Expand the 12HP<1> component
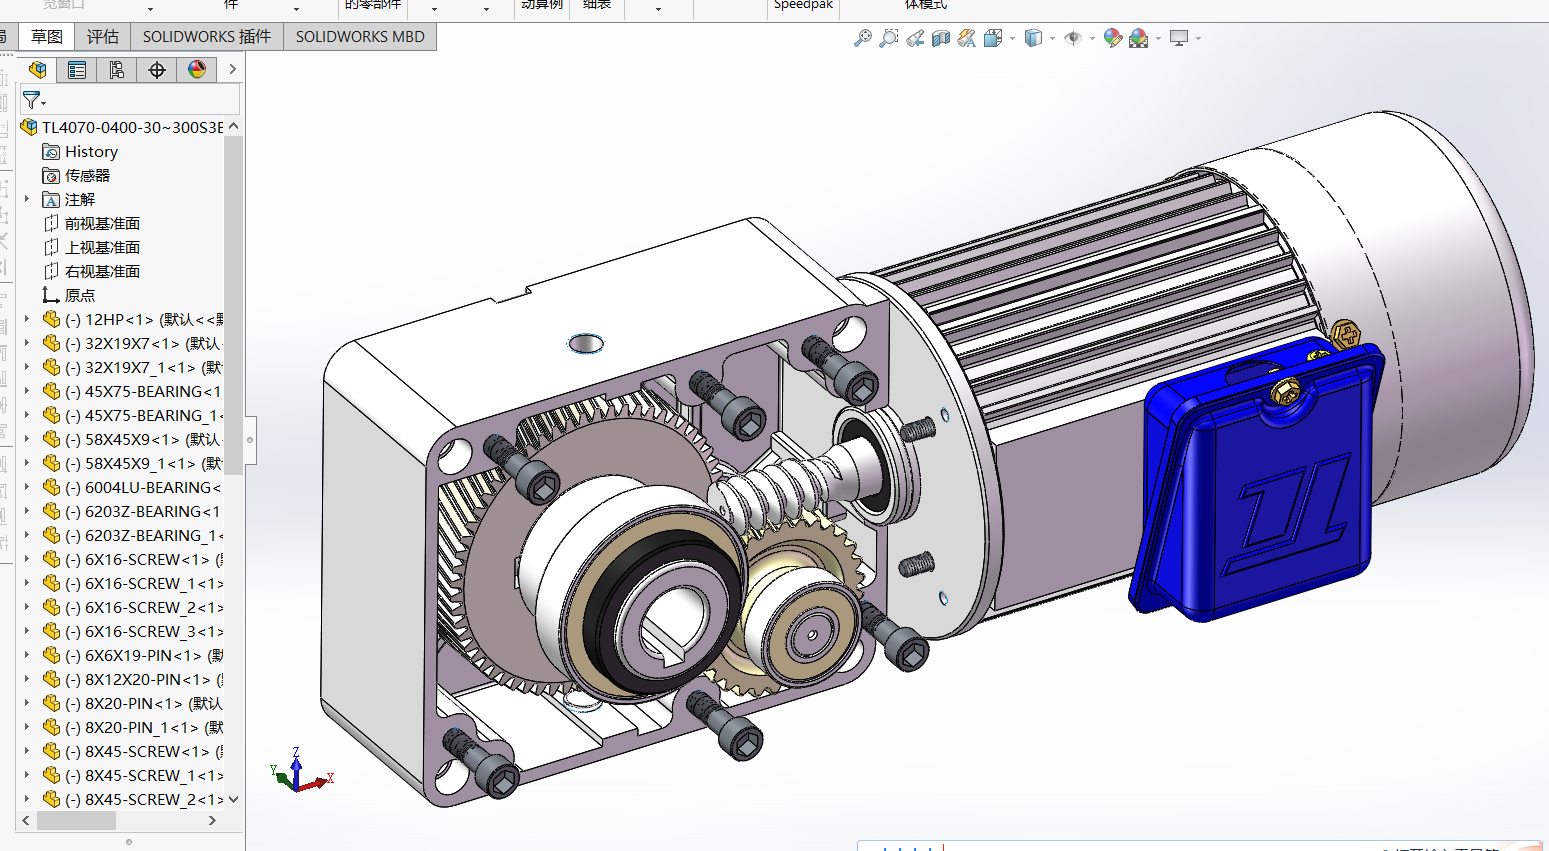The image size is (1549, 851). point(27,319)
